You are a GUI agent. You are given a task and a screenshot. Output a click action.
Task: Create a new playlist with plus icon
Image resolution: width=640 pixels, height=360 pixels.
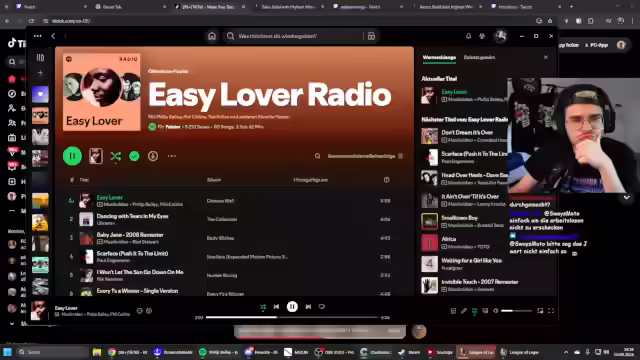tap(40, 73)
